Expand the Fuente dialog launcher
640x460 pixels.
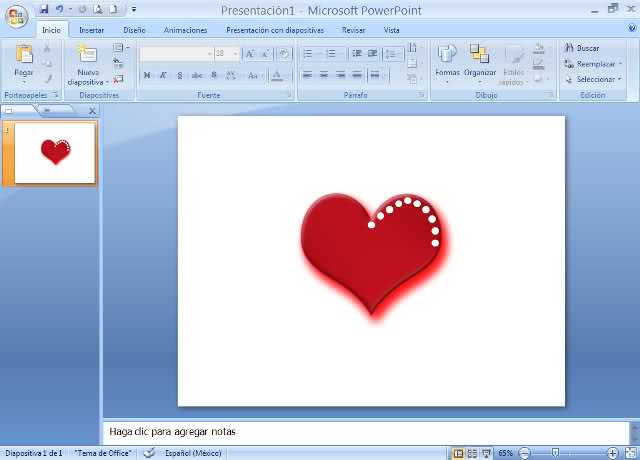[289, 95]
